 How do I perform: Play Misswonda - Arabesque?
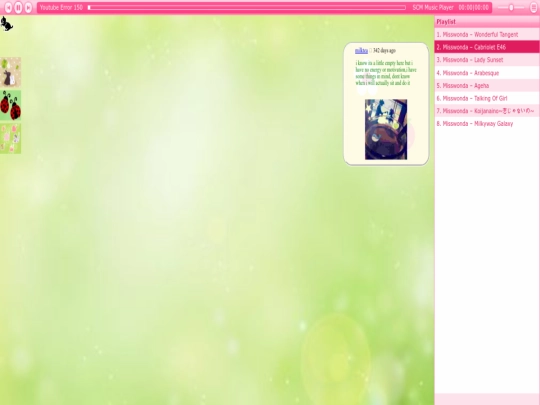[x=487, y=73]
